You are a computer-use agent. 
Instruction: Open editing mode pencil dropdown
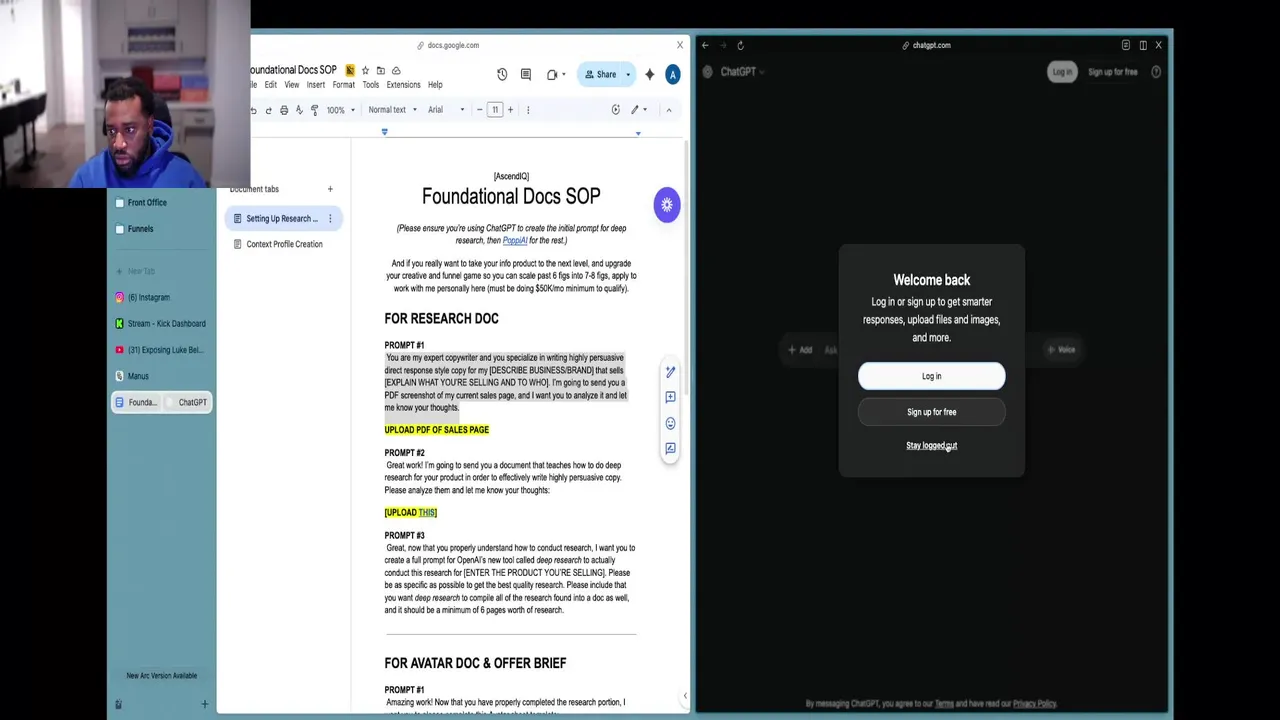638,110
